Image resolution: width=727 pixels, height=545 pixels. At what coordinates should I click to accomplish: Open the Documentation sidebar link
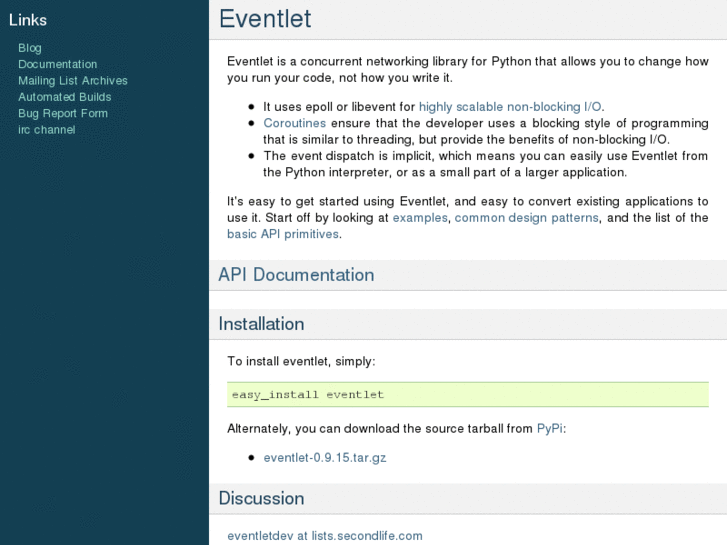[57, 64]
